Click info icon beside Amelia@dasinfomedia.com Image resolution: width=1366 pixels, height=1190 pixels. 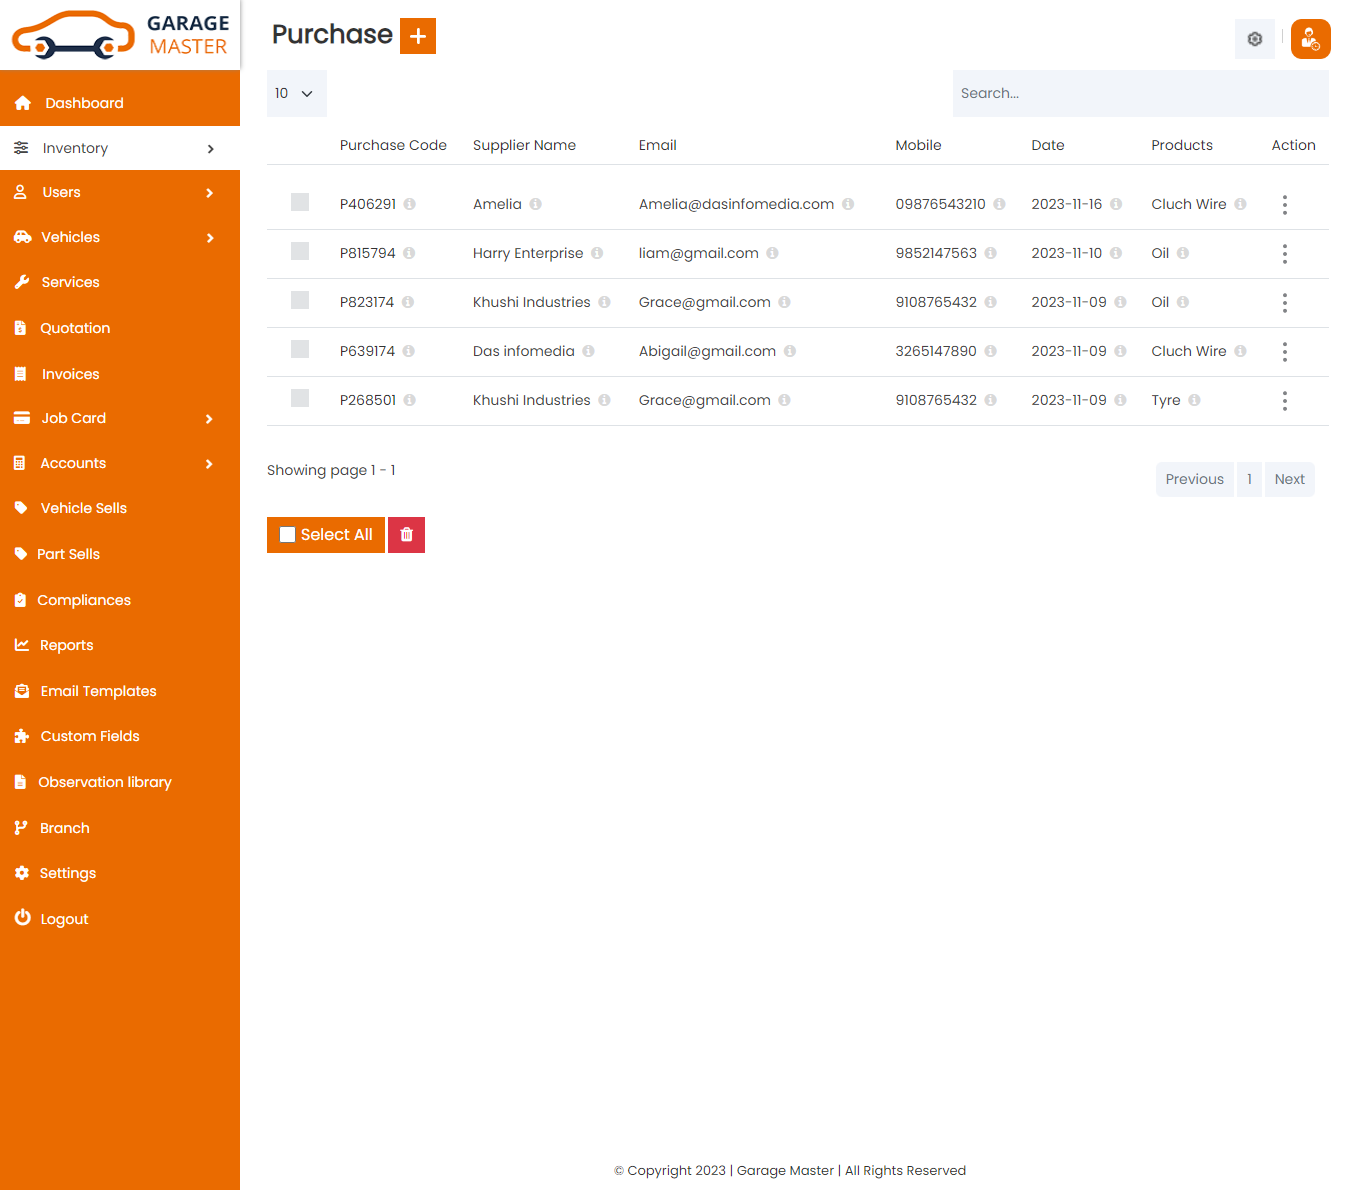point(848,204)
